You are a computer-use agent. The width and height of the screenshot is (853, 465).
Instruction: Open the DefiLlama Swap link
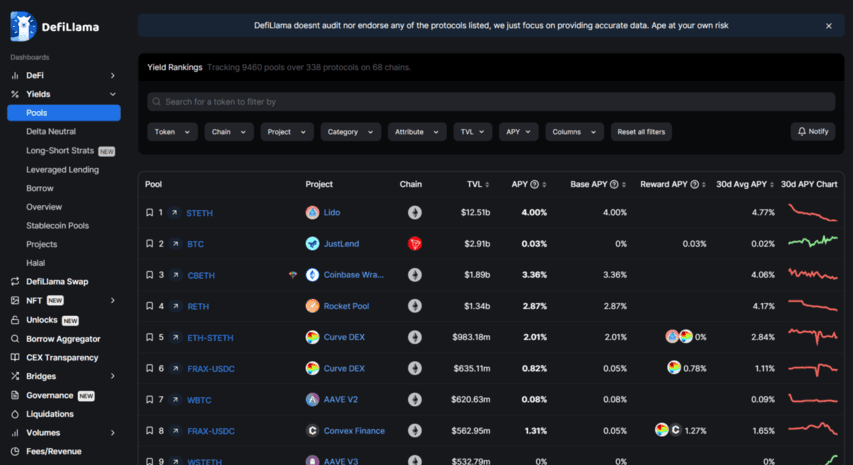click(57, 281)
